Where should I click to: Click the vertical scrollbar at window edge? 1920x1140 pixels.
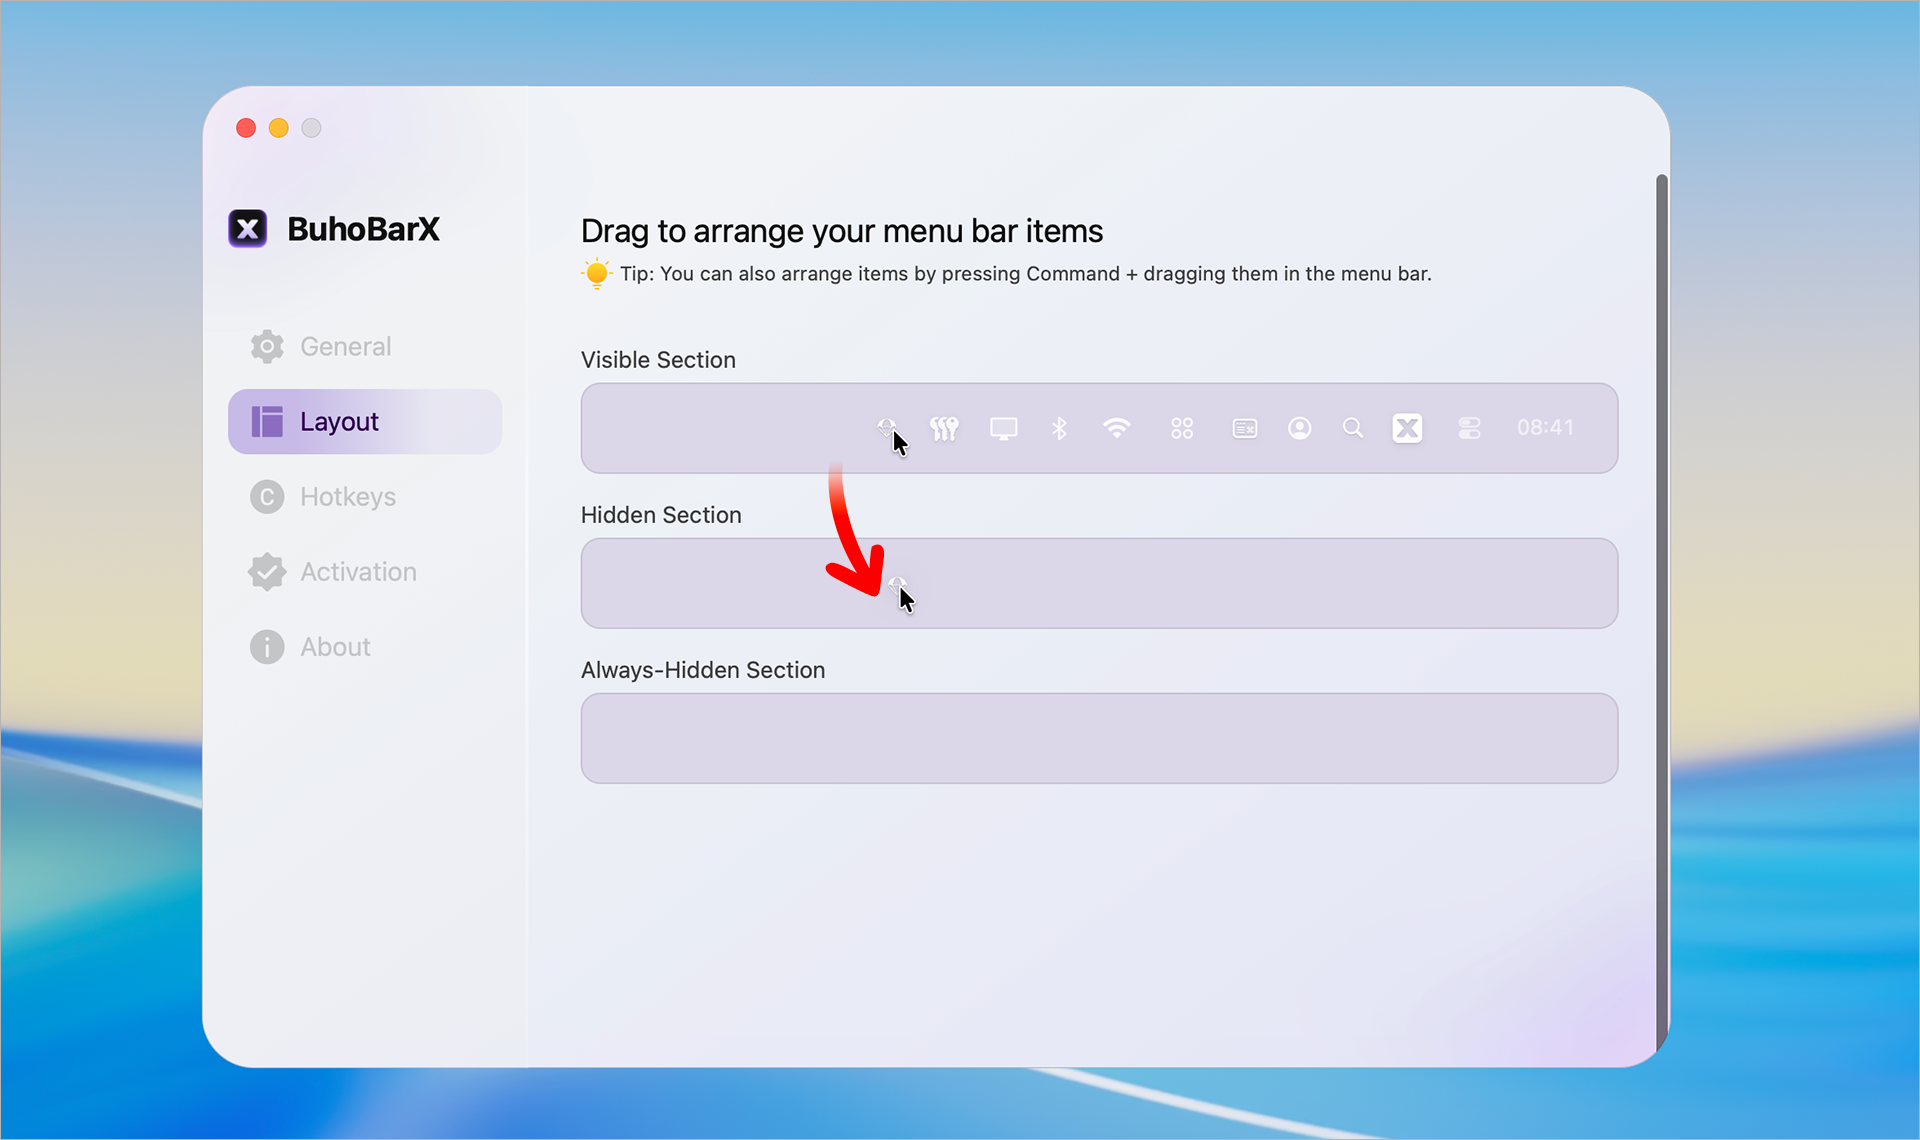1661,600
